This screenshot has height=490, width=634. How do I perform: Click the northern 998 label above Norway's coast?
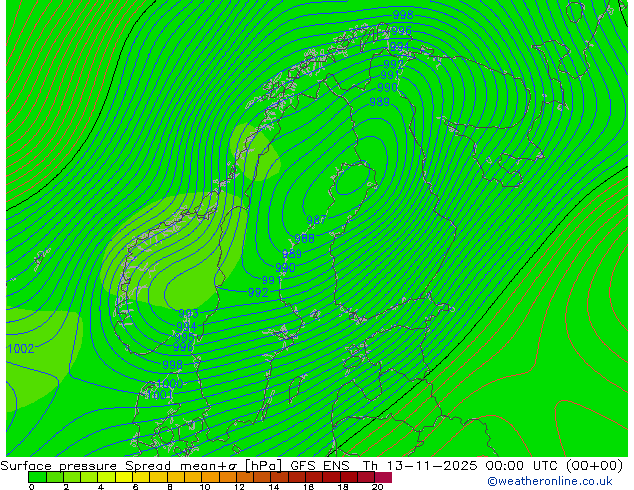[403, 15]
